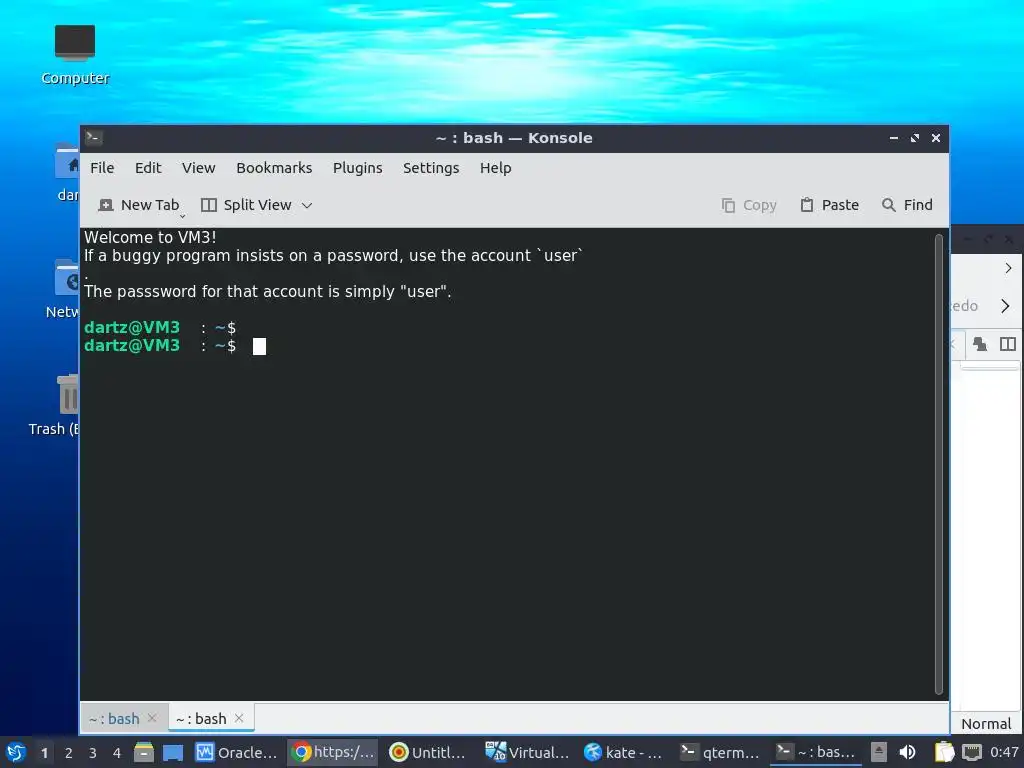The width and height of the screenshot is (1024, 768).
Task: Click the 'Welcome to VM3!' text line
Action: (x=150, y=237)
